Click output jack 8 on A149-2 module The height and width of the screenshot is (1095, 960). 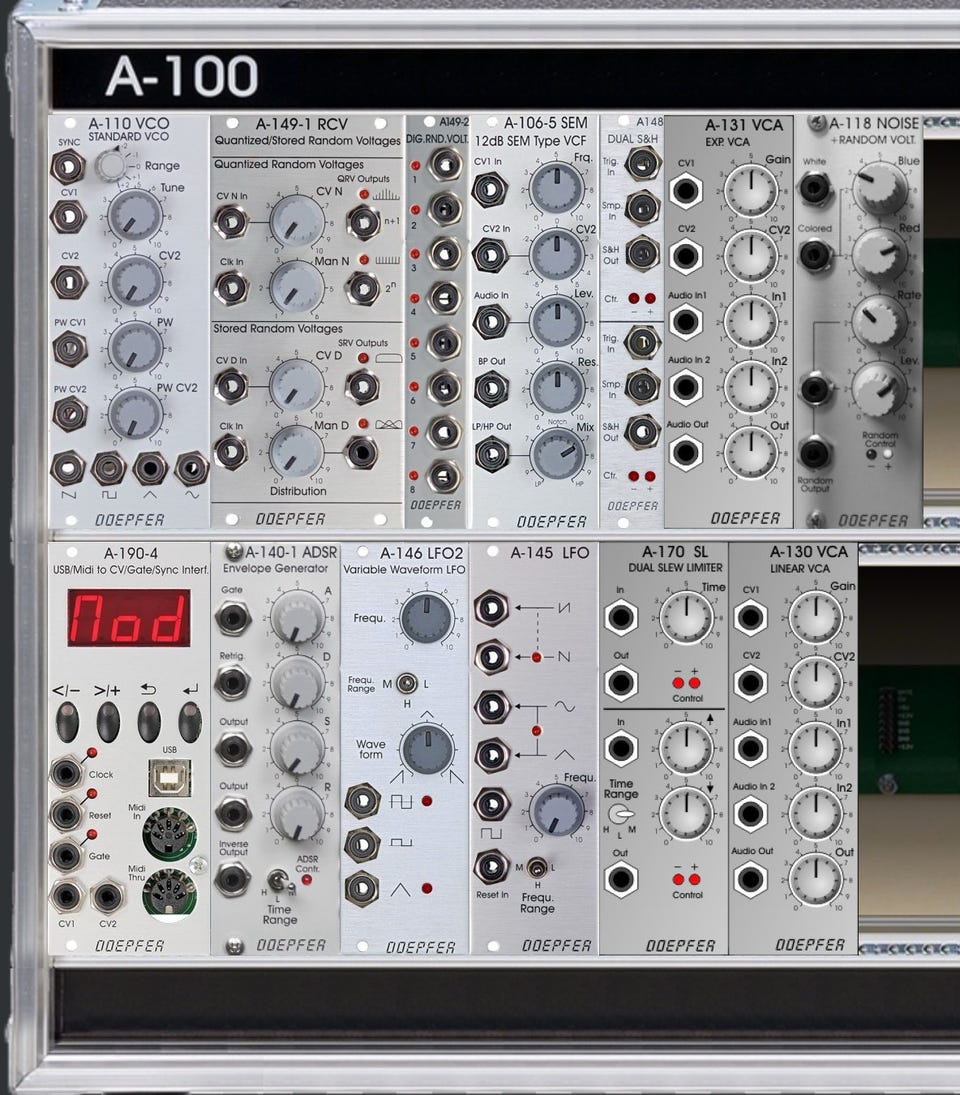click(444, 477)
